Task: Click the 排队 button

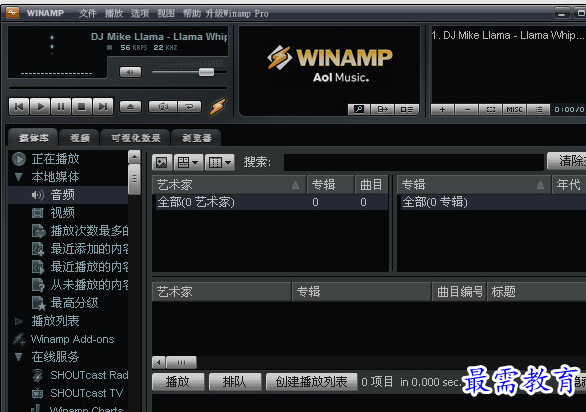Action: [x=235, y=382]
